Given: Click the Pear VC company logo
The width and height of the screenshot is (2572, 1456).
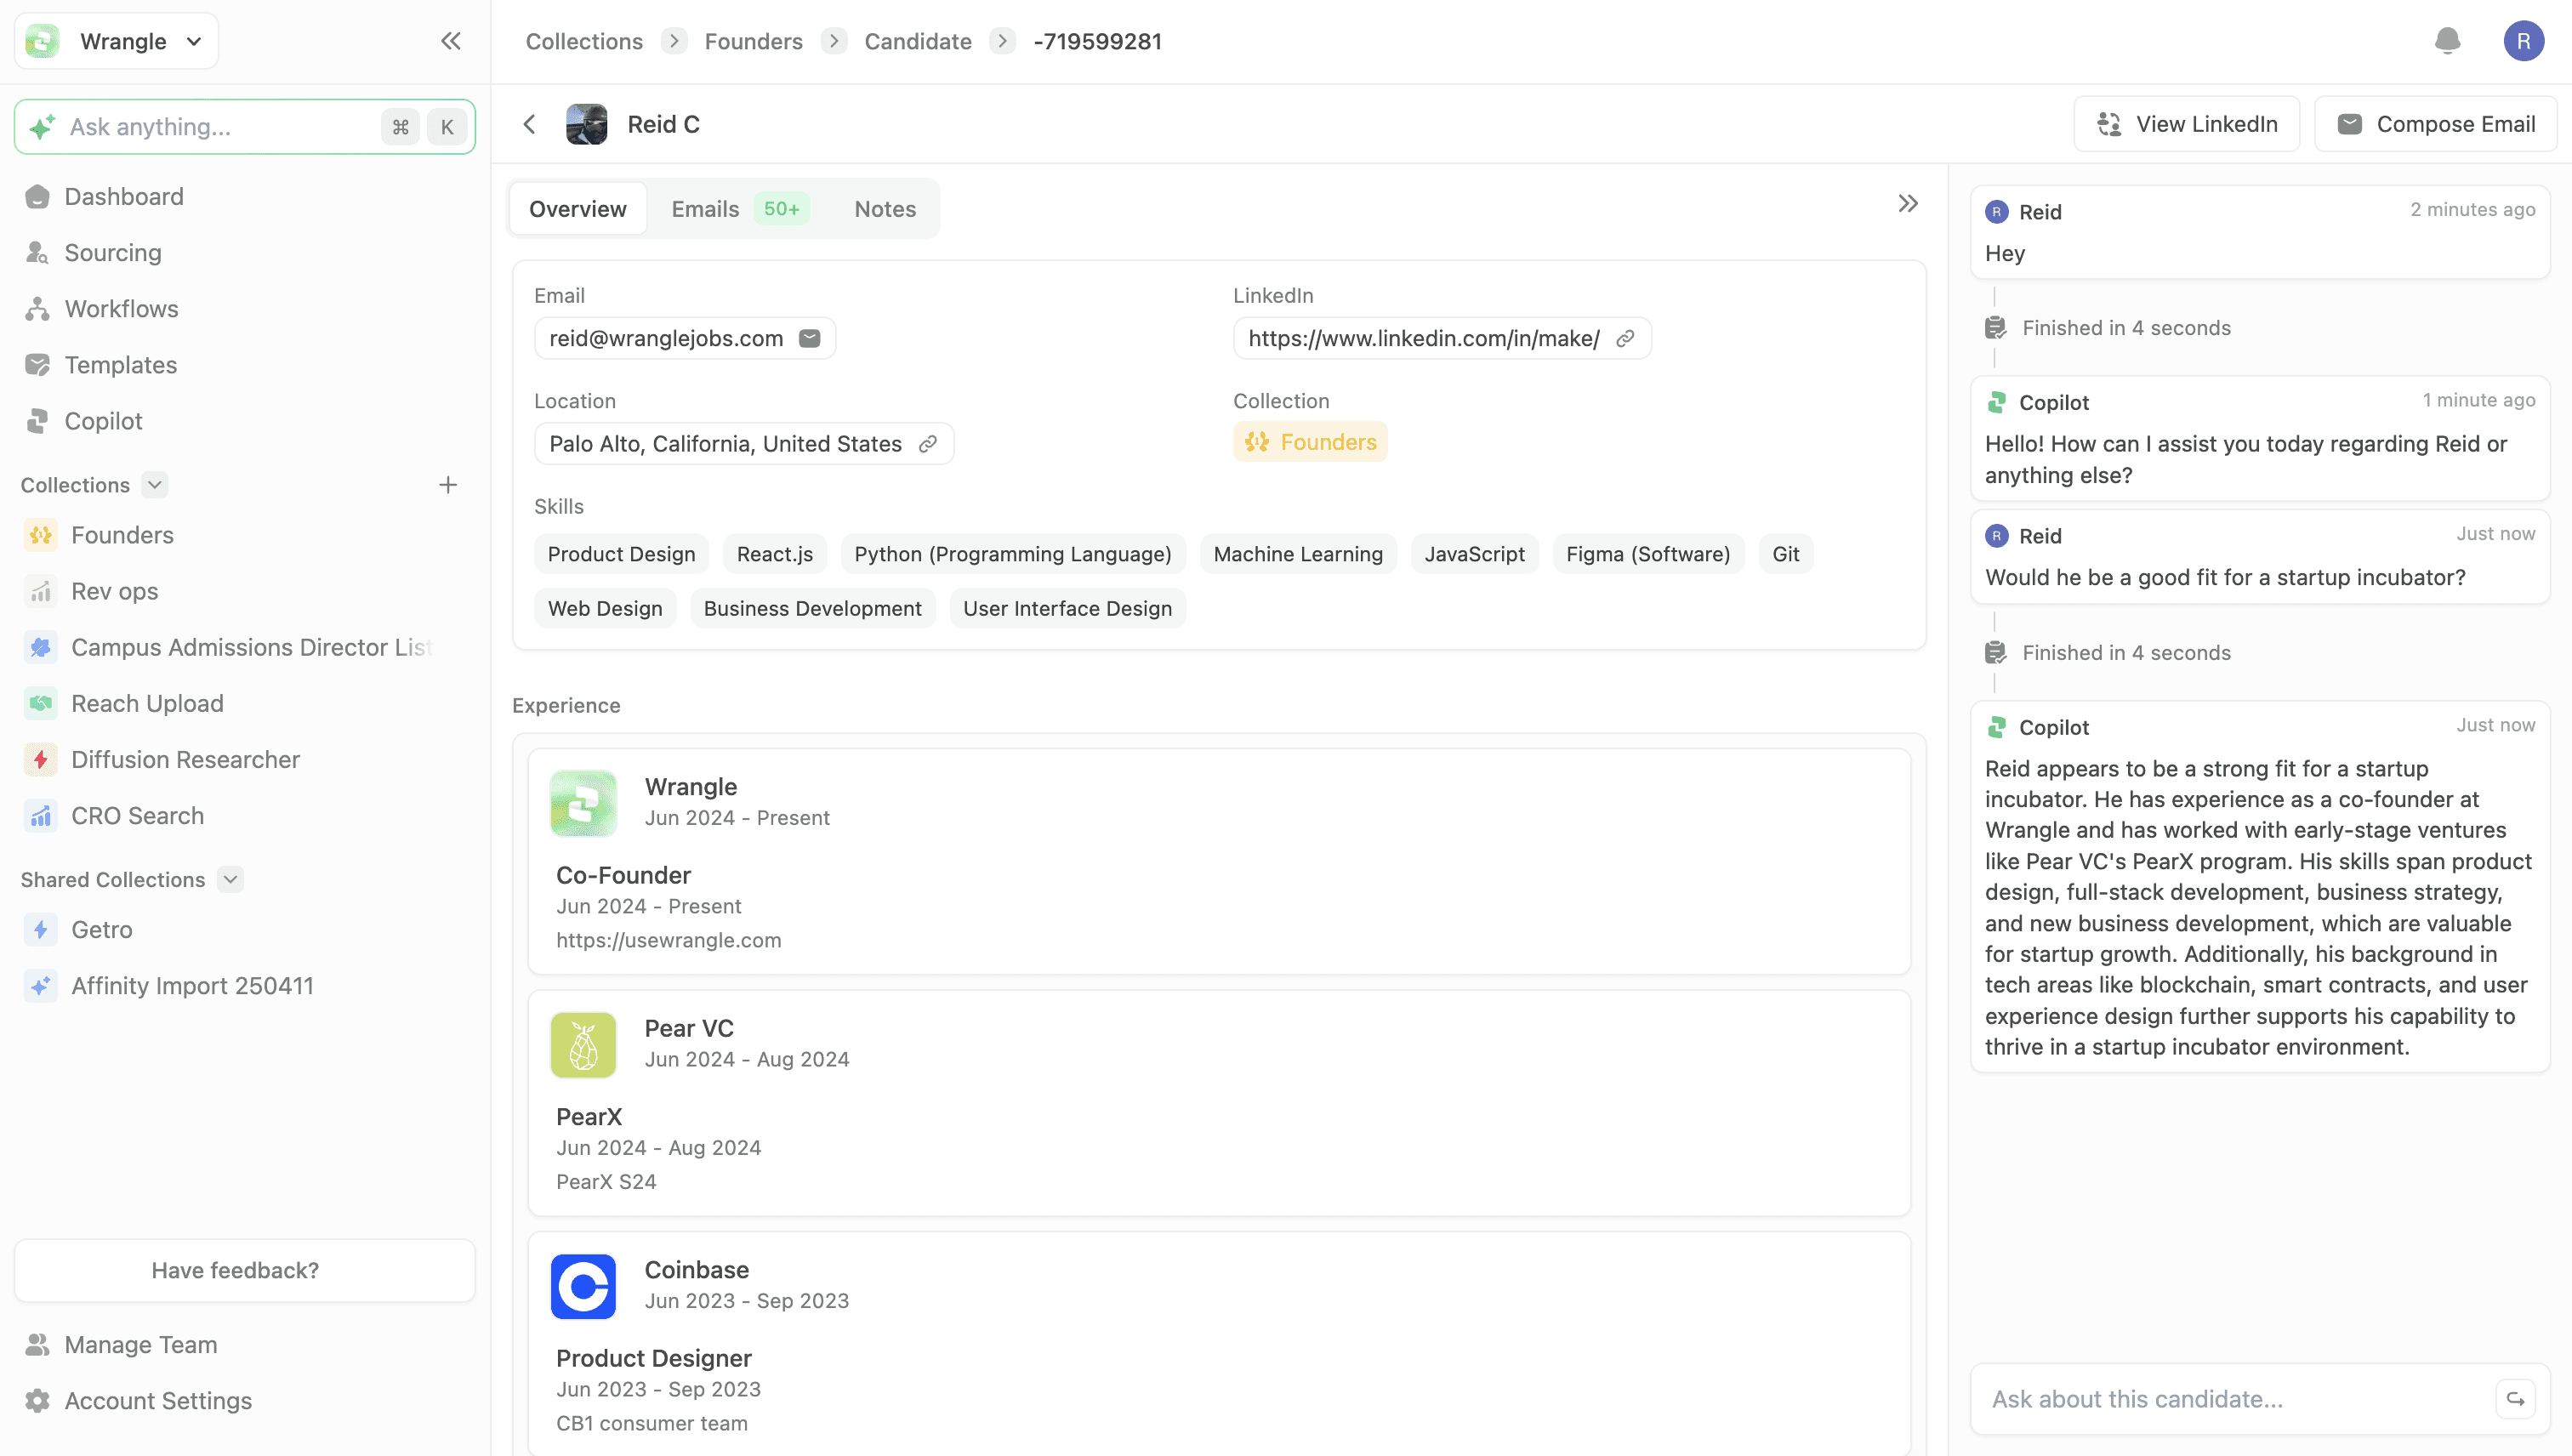Looking at the screenshot, I should (583, 1045).
